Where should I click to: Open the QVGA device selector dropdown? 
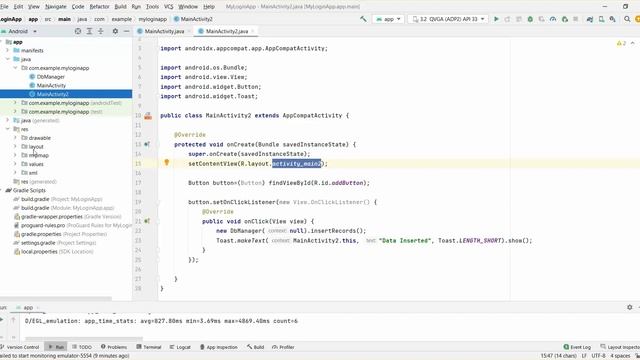[448, 19]
